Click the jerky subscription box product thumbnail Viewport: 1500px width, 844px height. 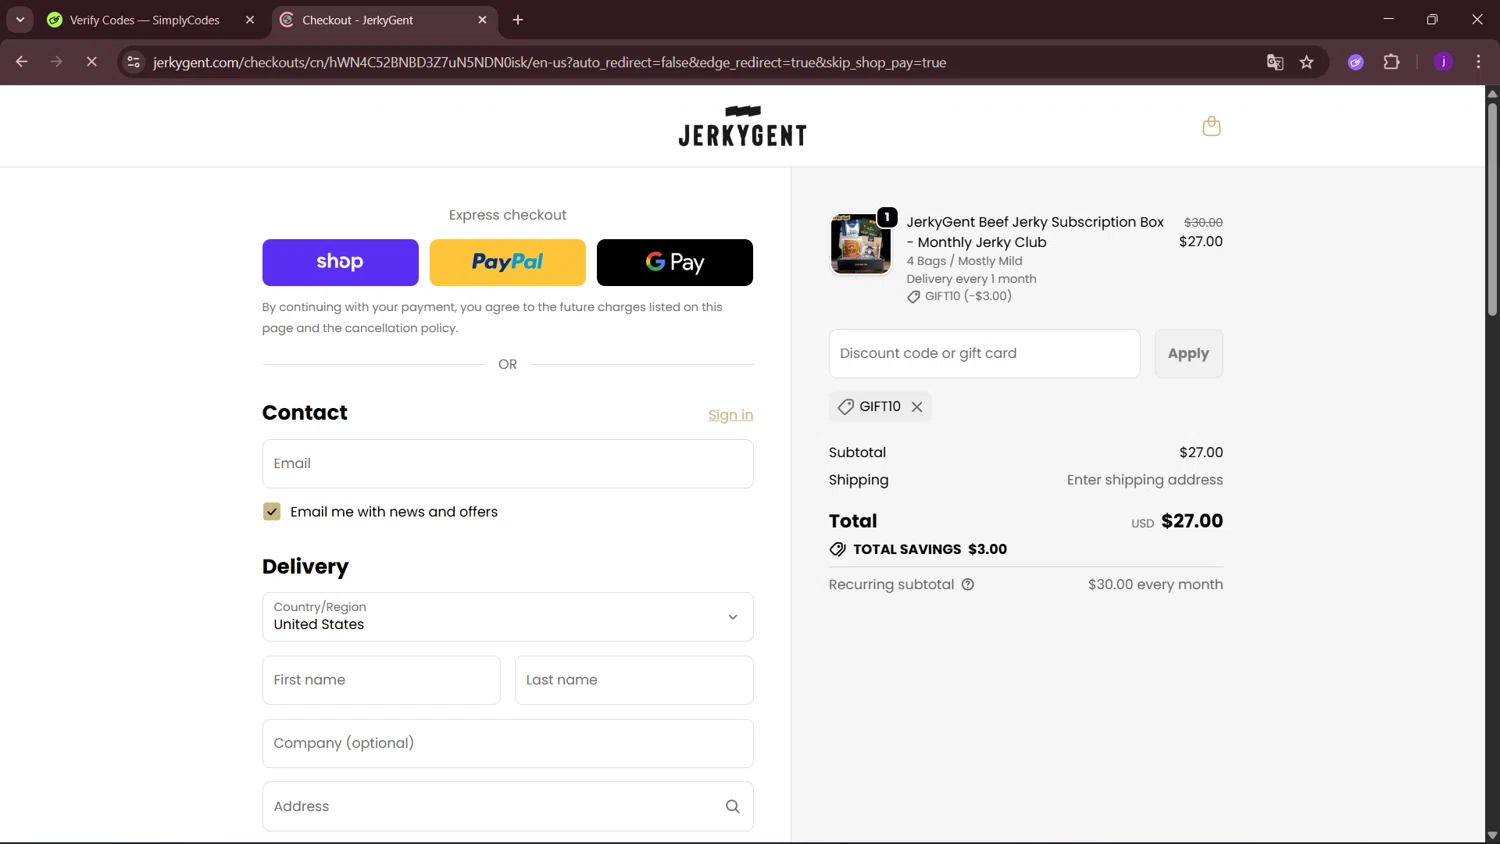860,244
